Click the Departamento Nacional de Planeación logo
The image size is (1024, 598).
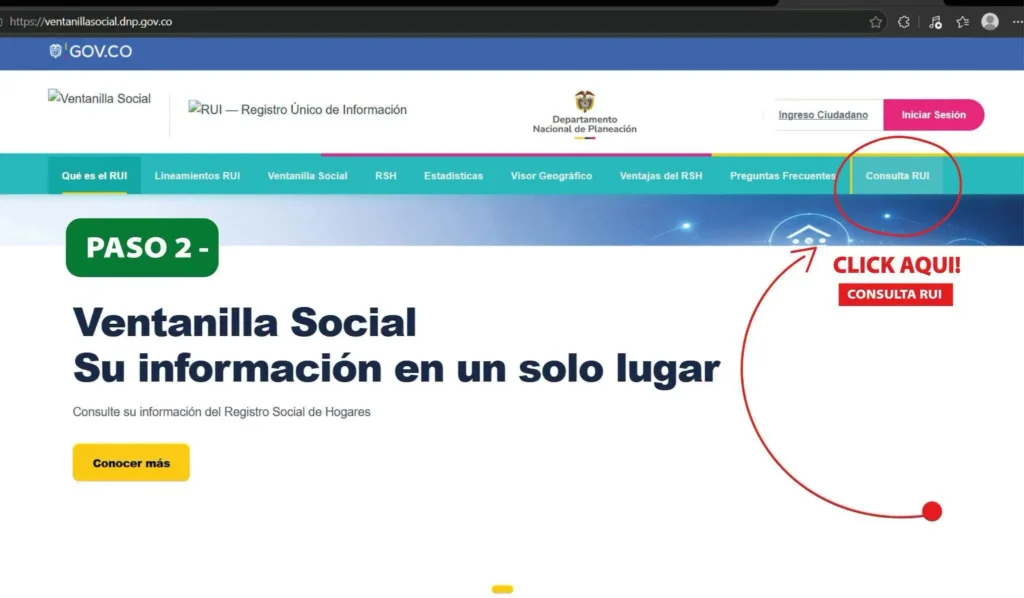pos(584,114)
